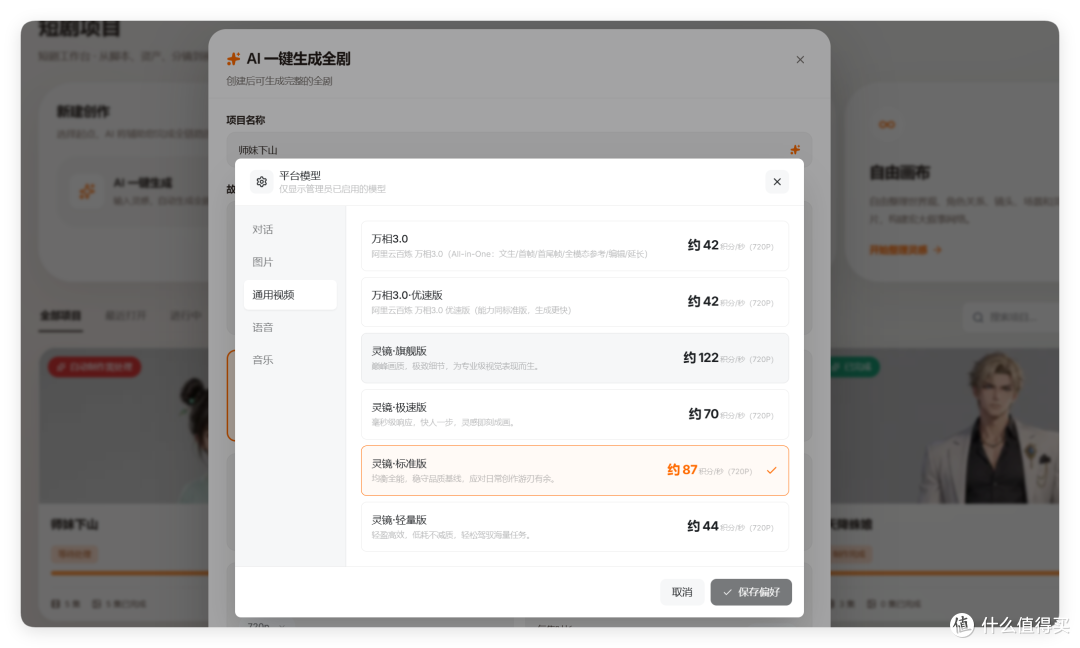Open the 音乐 category
1080x648 pixels.
coord(290,359)
